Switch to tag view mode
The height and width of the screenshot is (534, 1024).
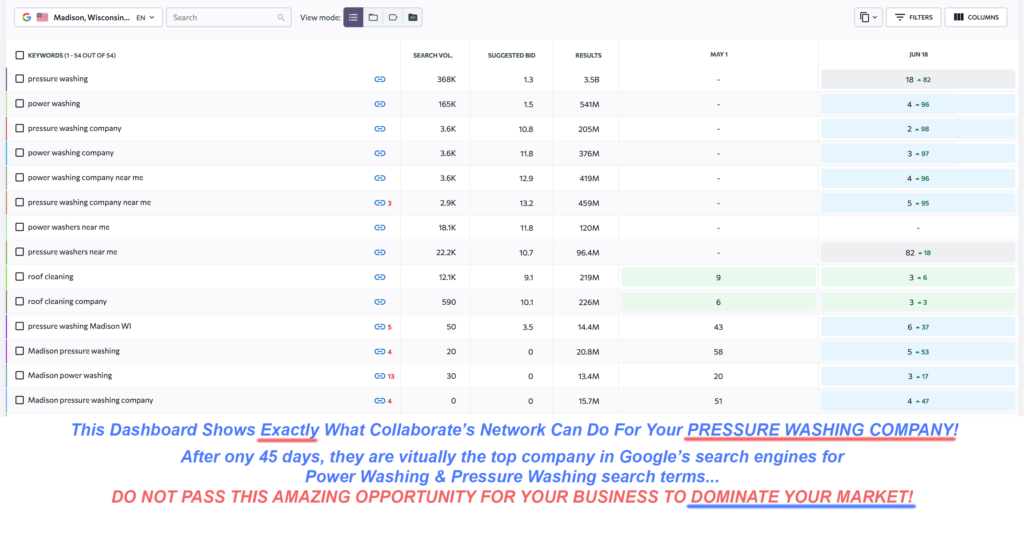pos(393,17)
